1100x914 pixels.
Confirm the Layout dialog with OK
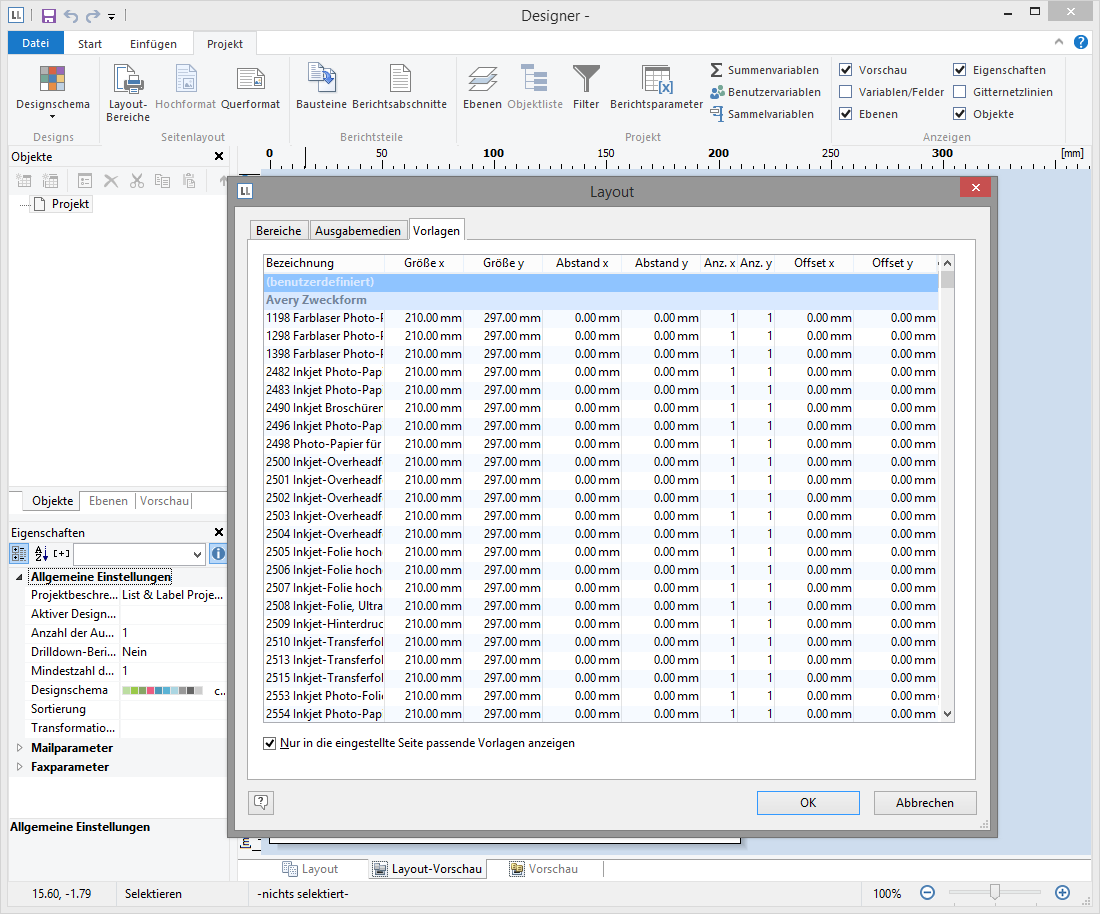click(x=808, y=803)
